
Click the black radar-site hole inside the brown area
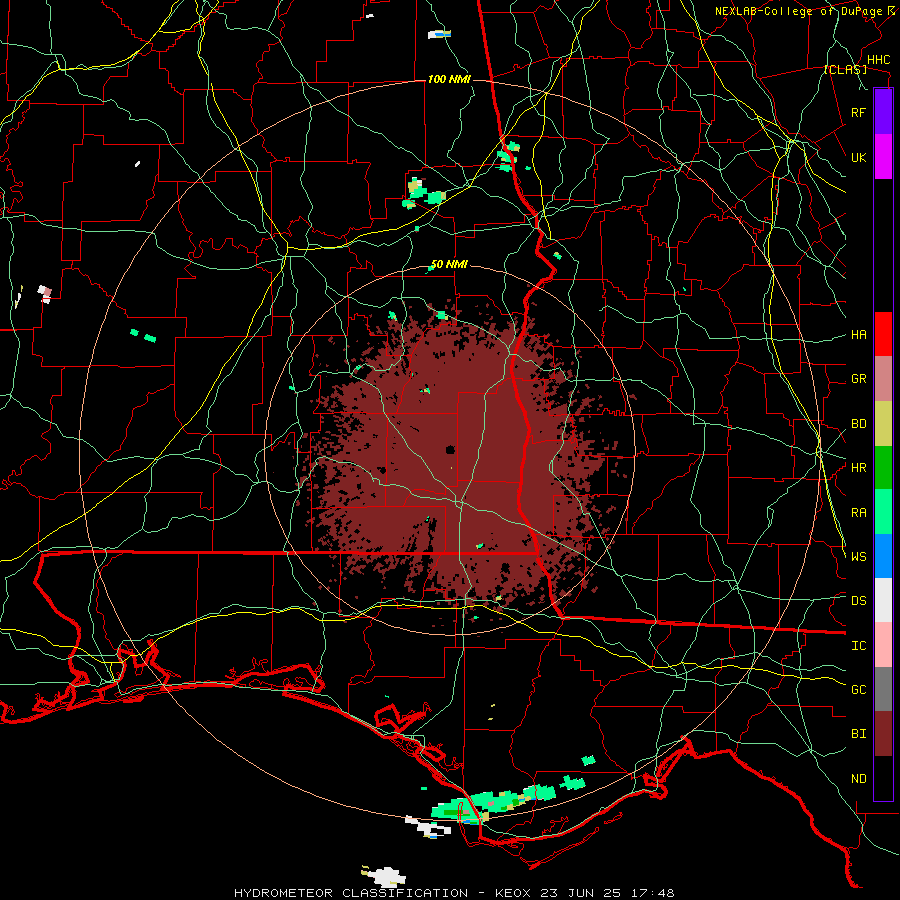coord(451,449)
